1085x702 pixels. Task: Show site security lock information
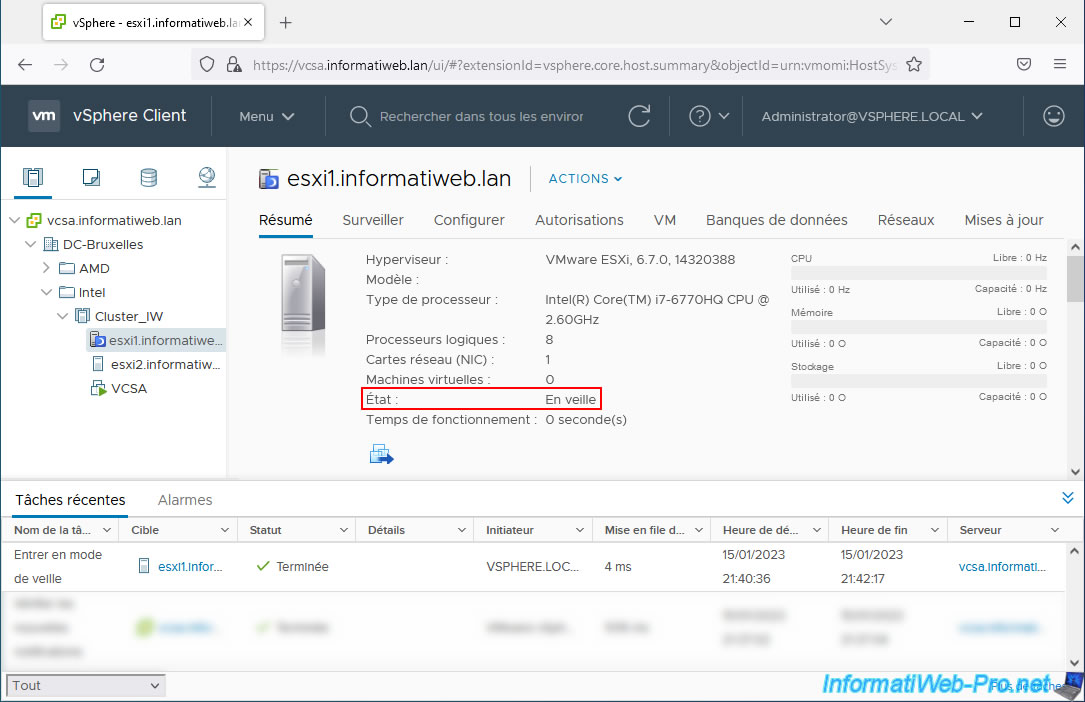click(234, 64)
